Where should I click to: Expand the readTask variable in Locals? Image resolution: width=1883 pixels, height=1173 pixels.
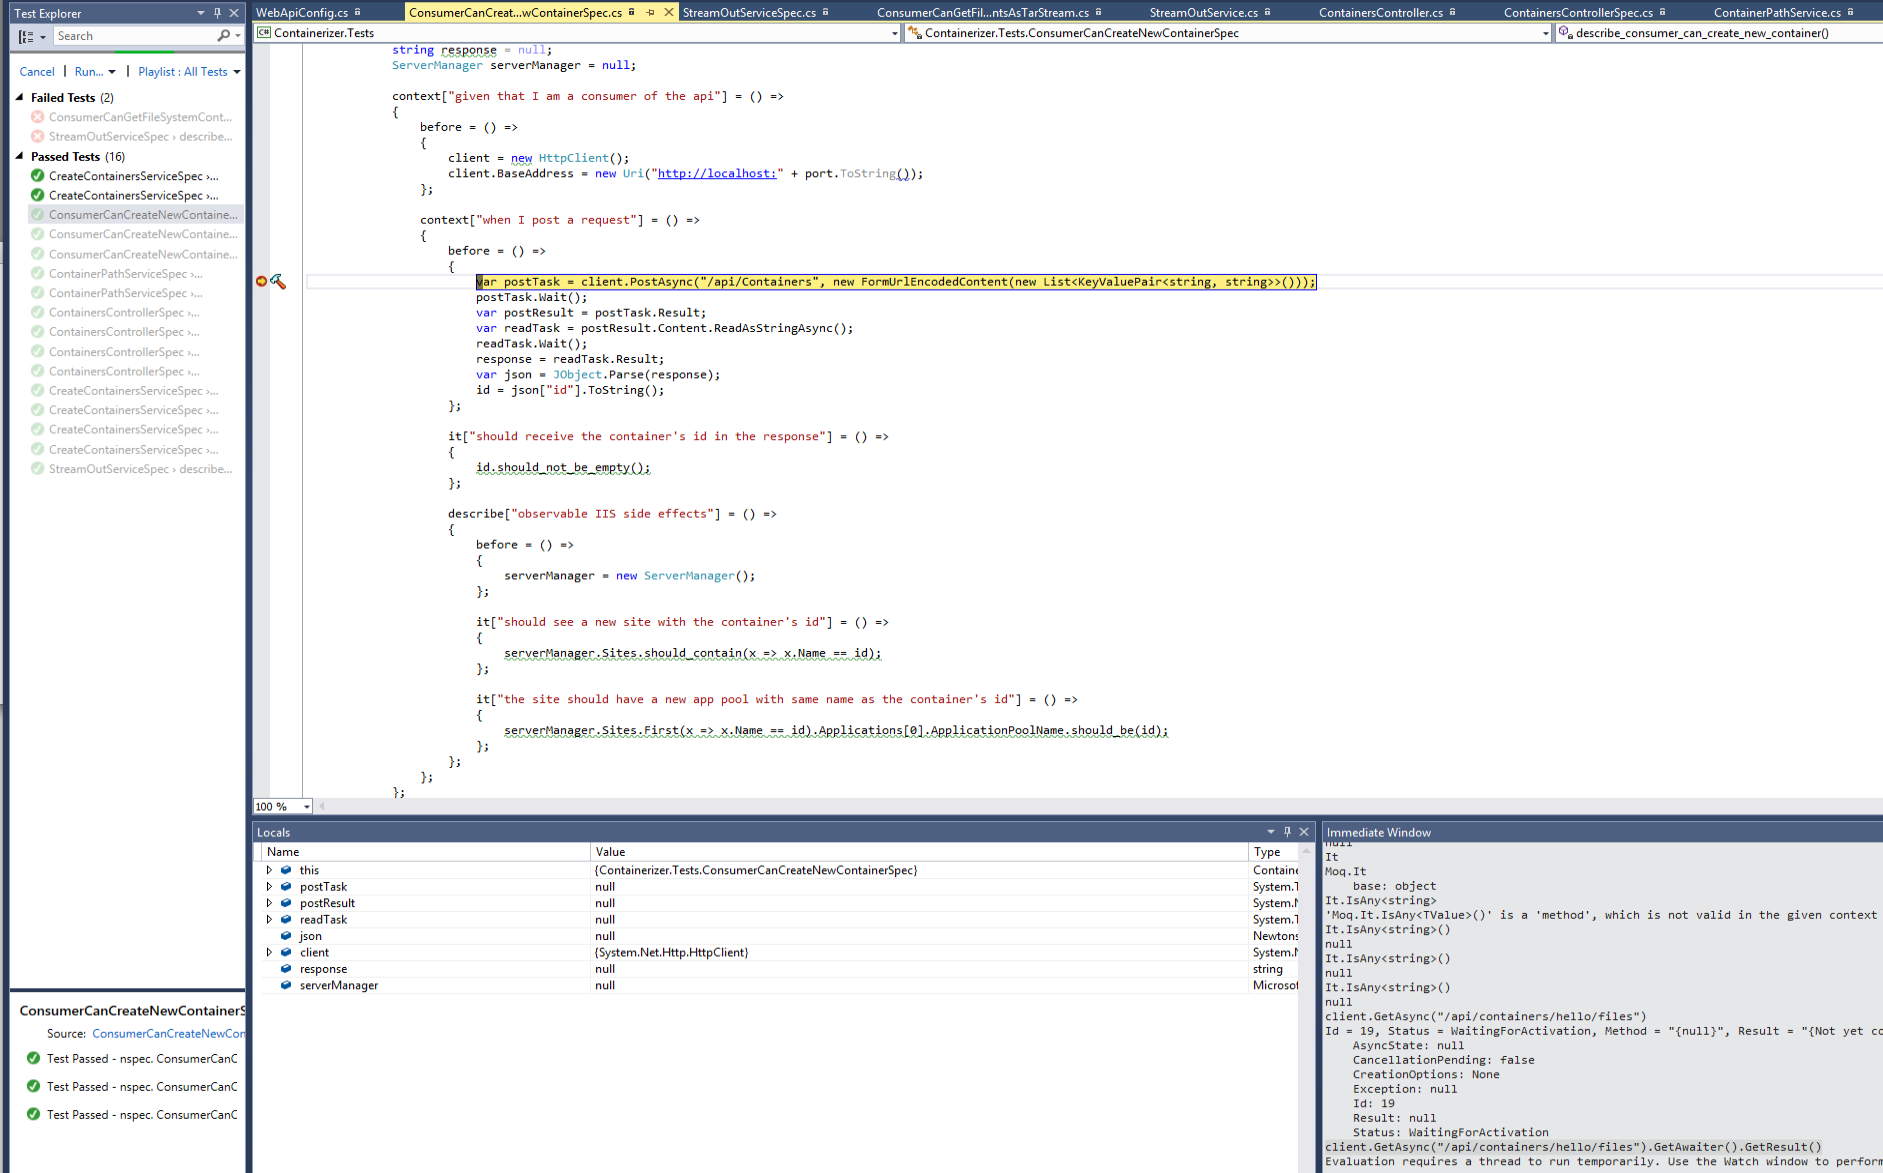tap(269, 920)
